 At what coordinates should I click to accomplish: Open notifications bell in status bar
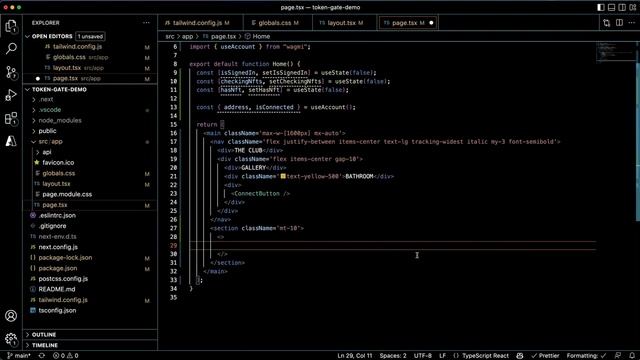(x=632, y=356)
